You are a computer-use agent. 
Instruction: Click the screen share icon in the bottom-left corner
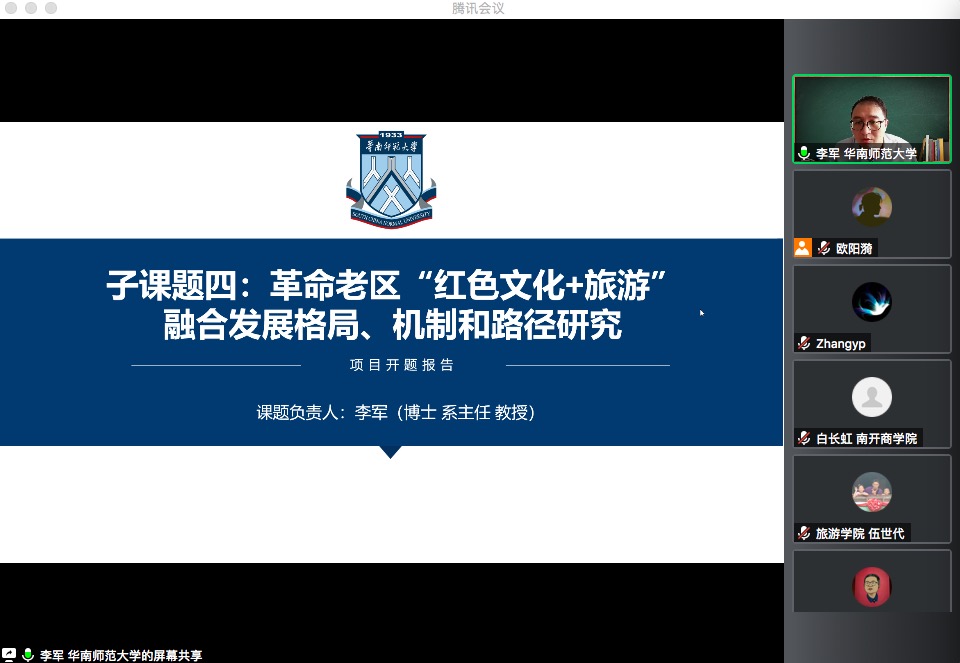click(9, 654)
